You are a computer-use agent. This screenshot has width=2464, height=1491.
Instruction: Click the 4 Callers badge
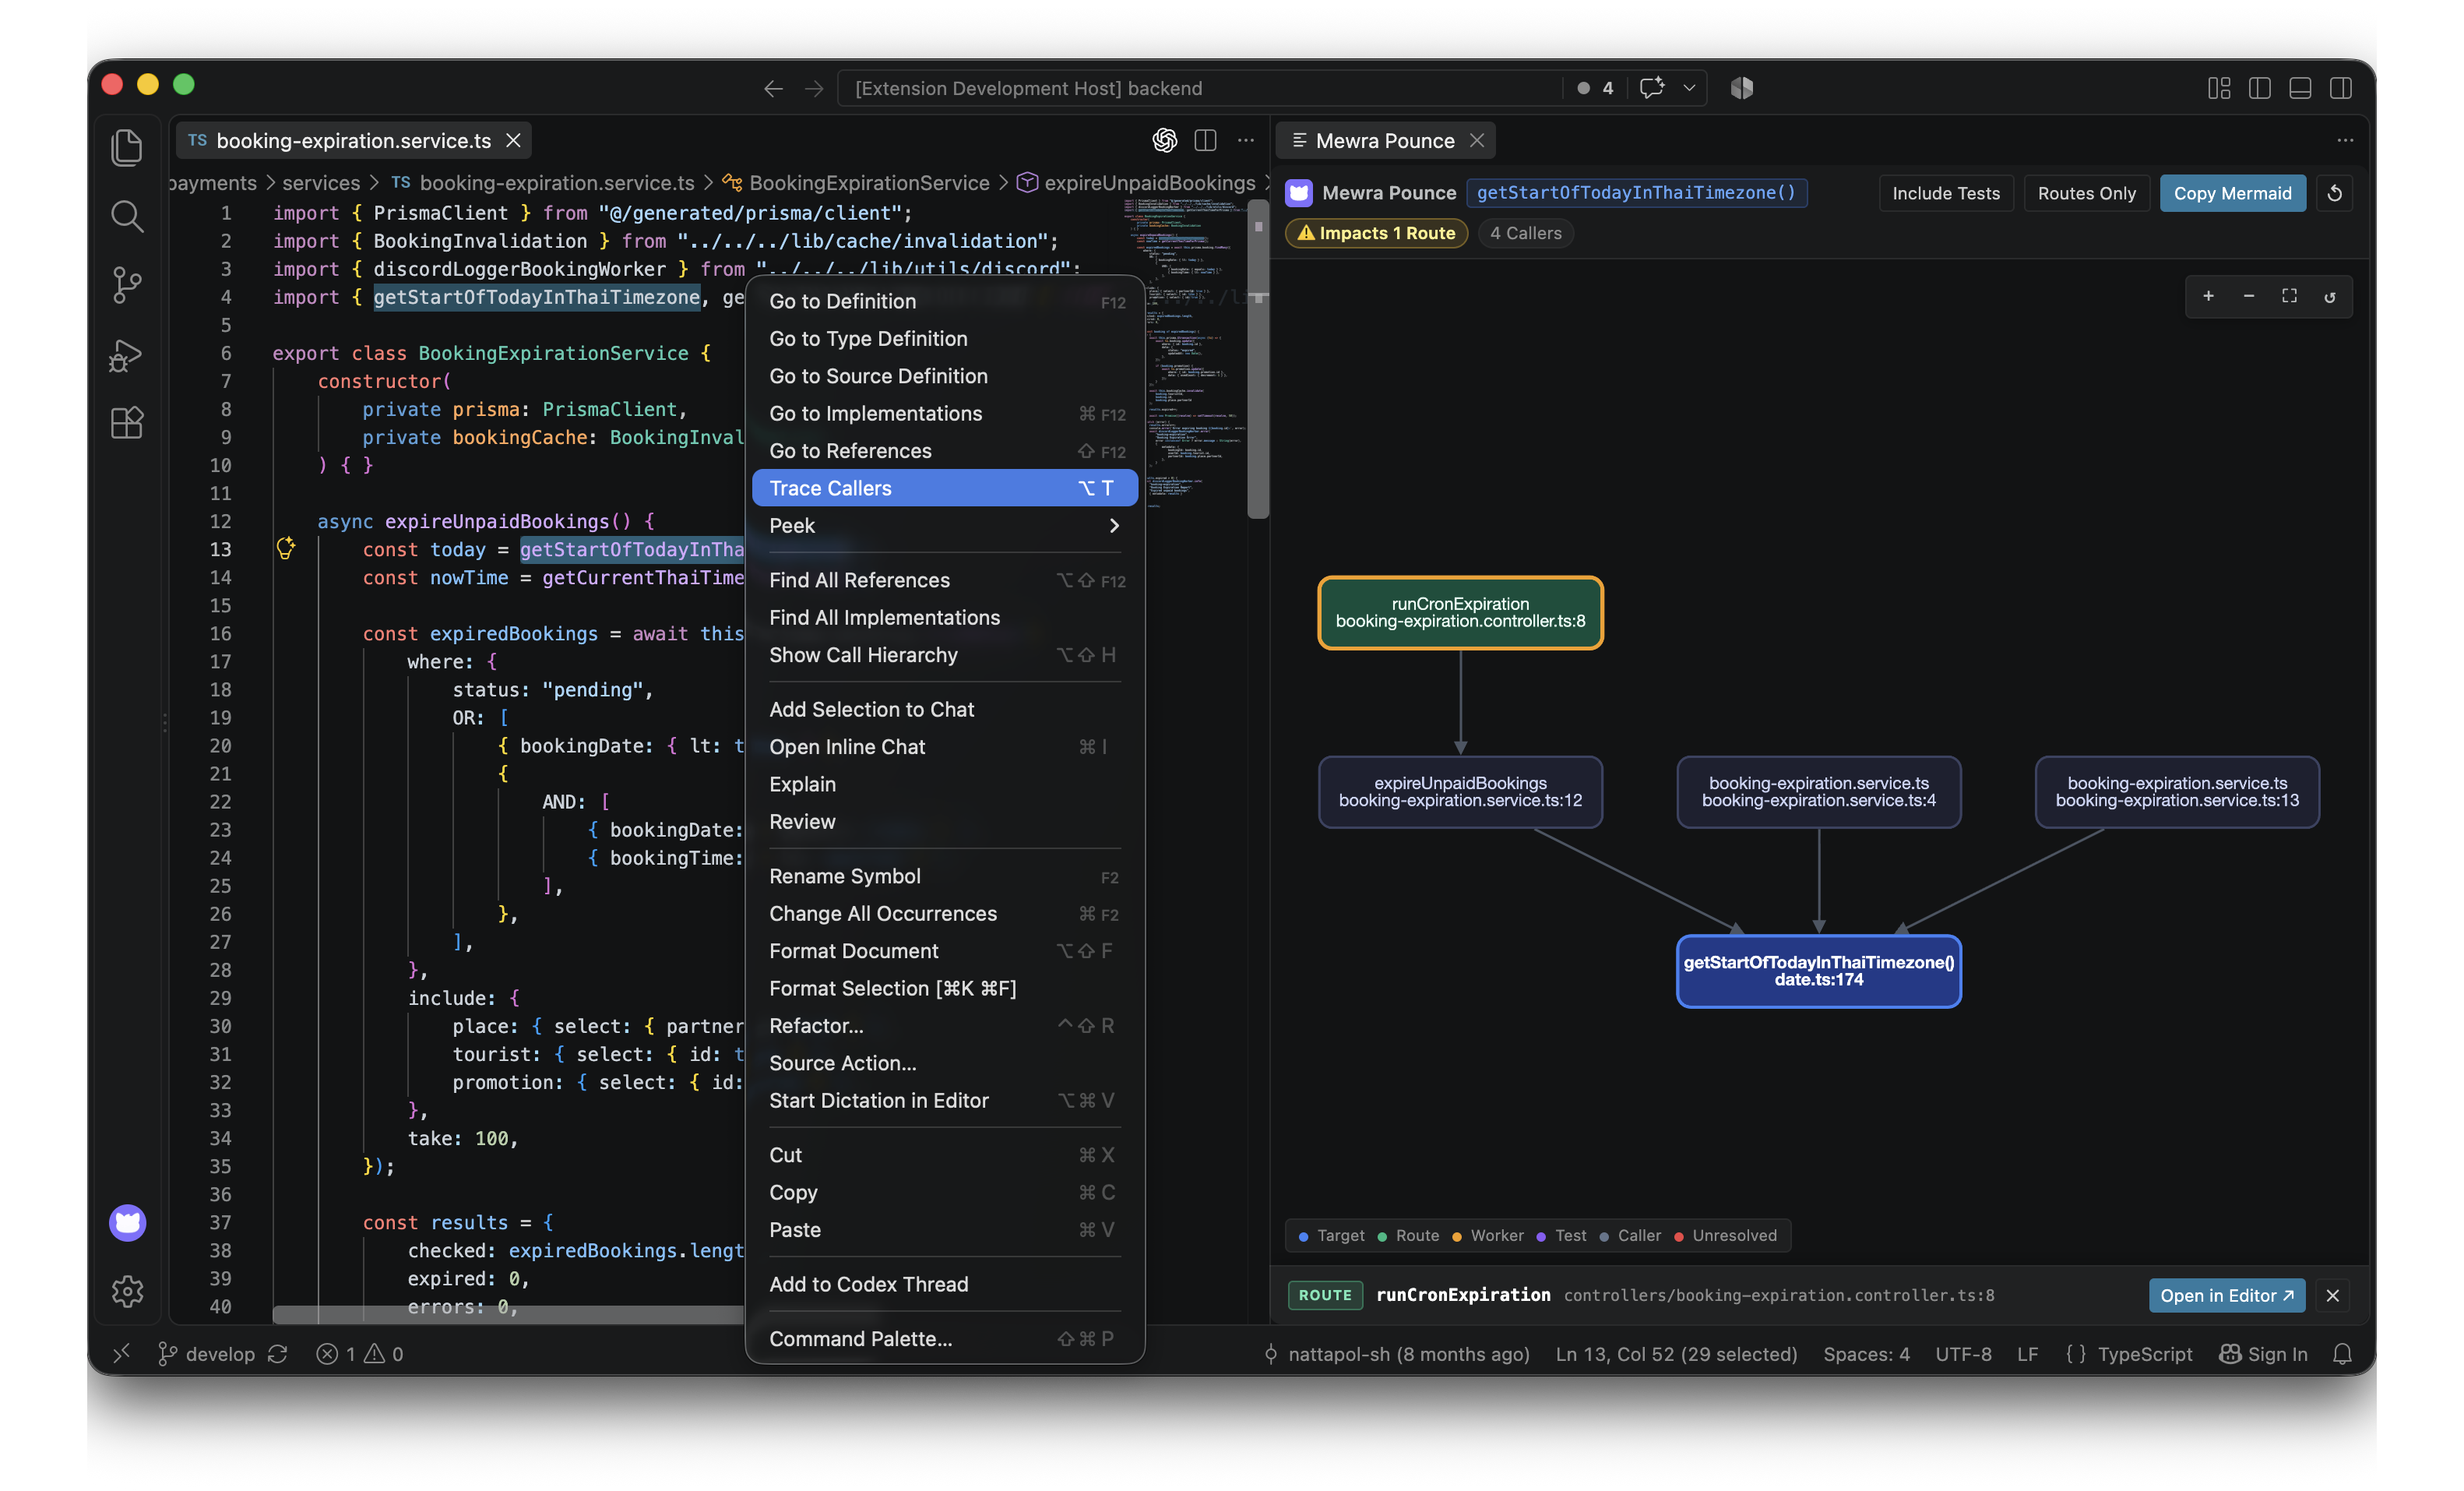[x=1525, y=233]
